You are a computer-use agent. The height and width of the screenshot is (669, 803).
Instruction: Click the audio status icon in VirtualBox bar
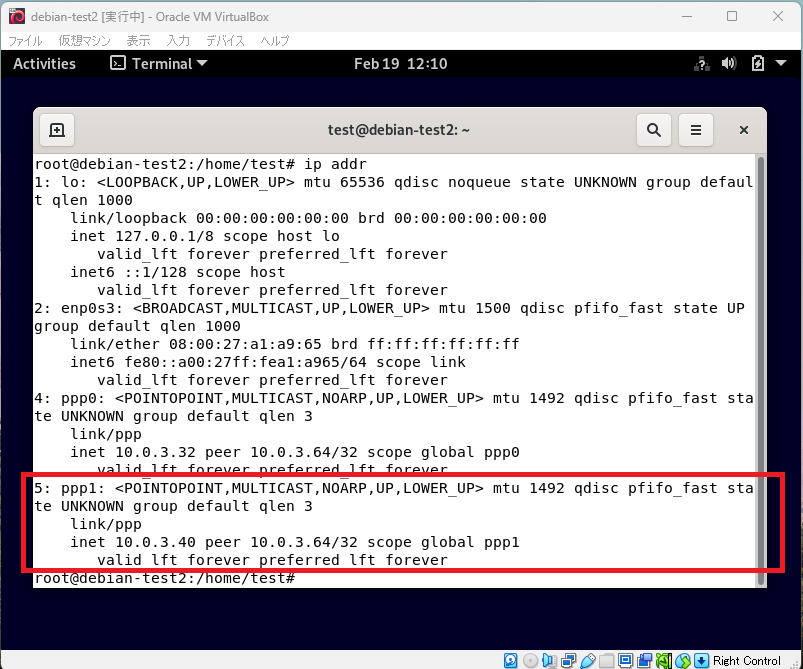[x=550, y=660]
